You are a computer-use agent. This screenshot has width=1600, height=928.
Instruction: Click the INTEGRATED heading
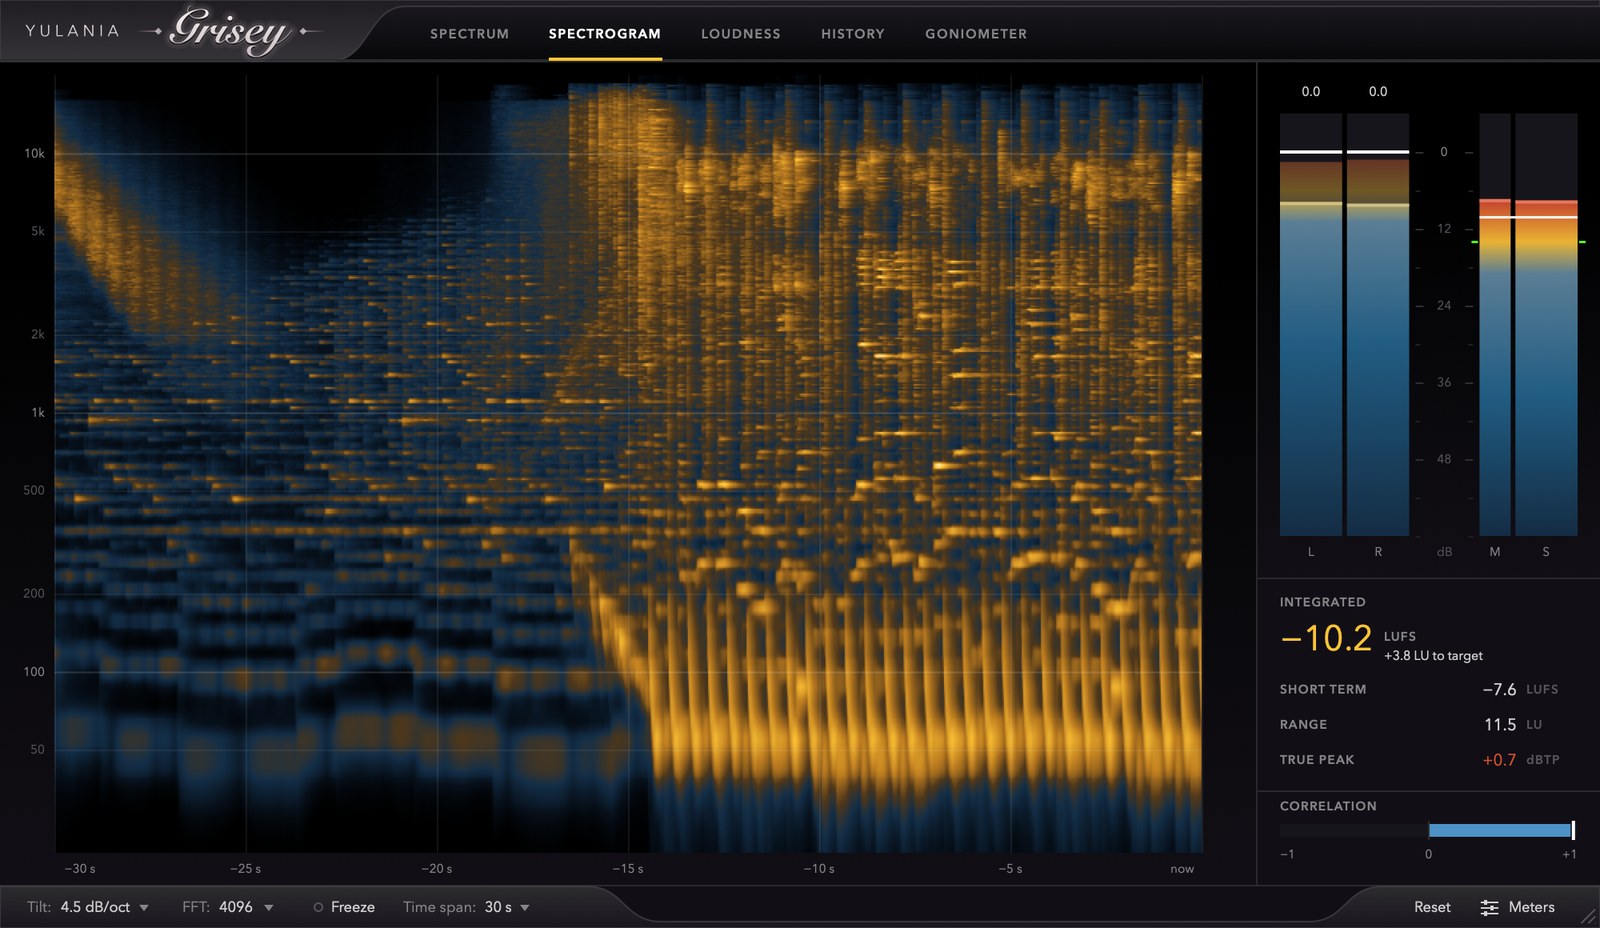coord(1322,602)
